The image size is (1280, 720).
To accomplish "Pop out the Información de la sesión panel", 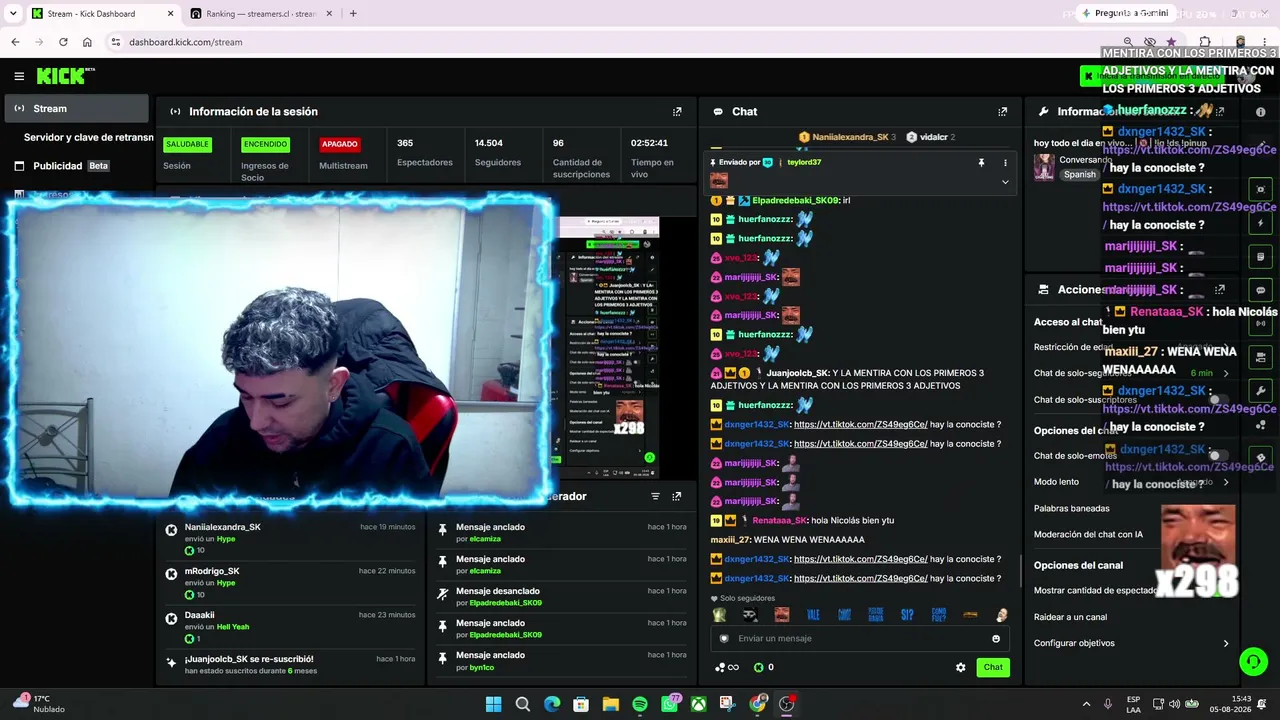I will tap(677, 112).
